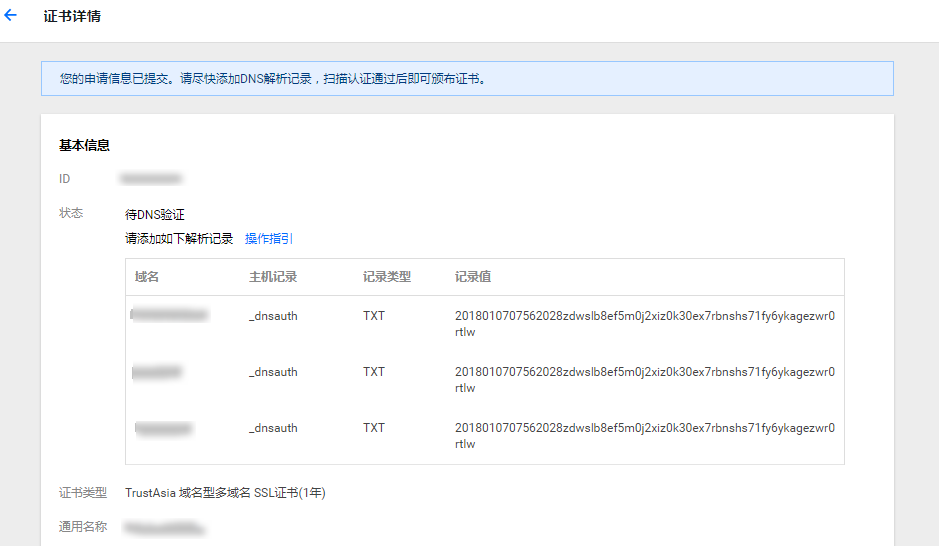Image resolution: width=939 pixels, height=546 pixels.
Task: Select _dnsauth host record in third row
Action: pos(273,428)
